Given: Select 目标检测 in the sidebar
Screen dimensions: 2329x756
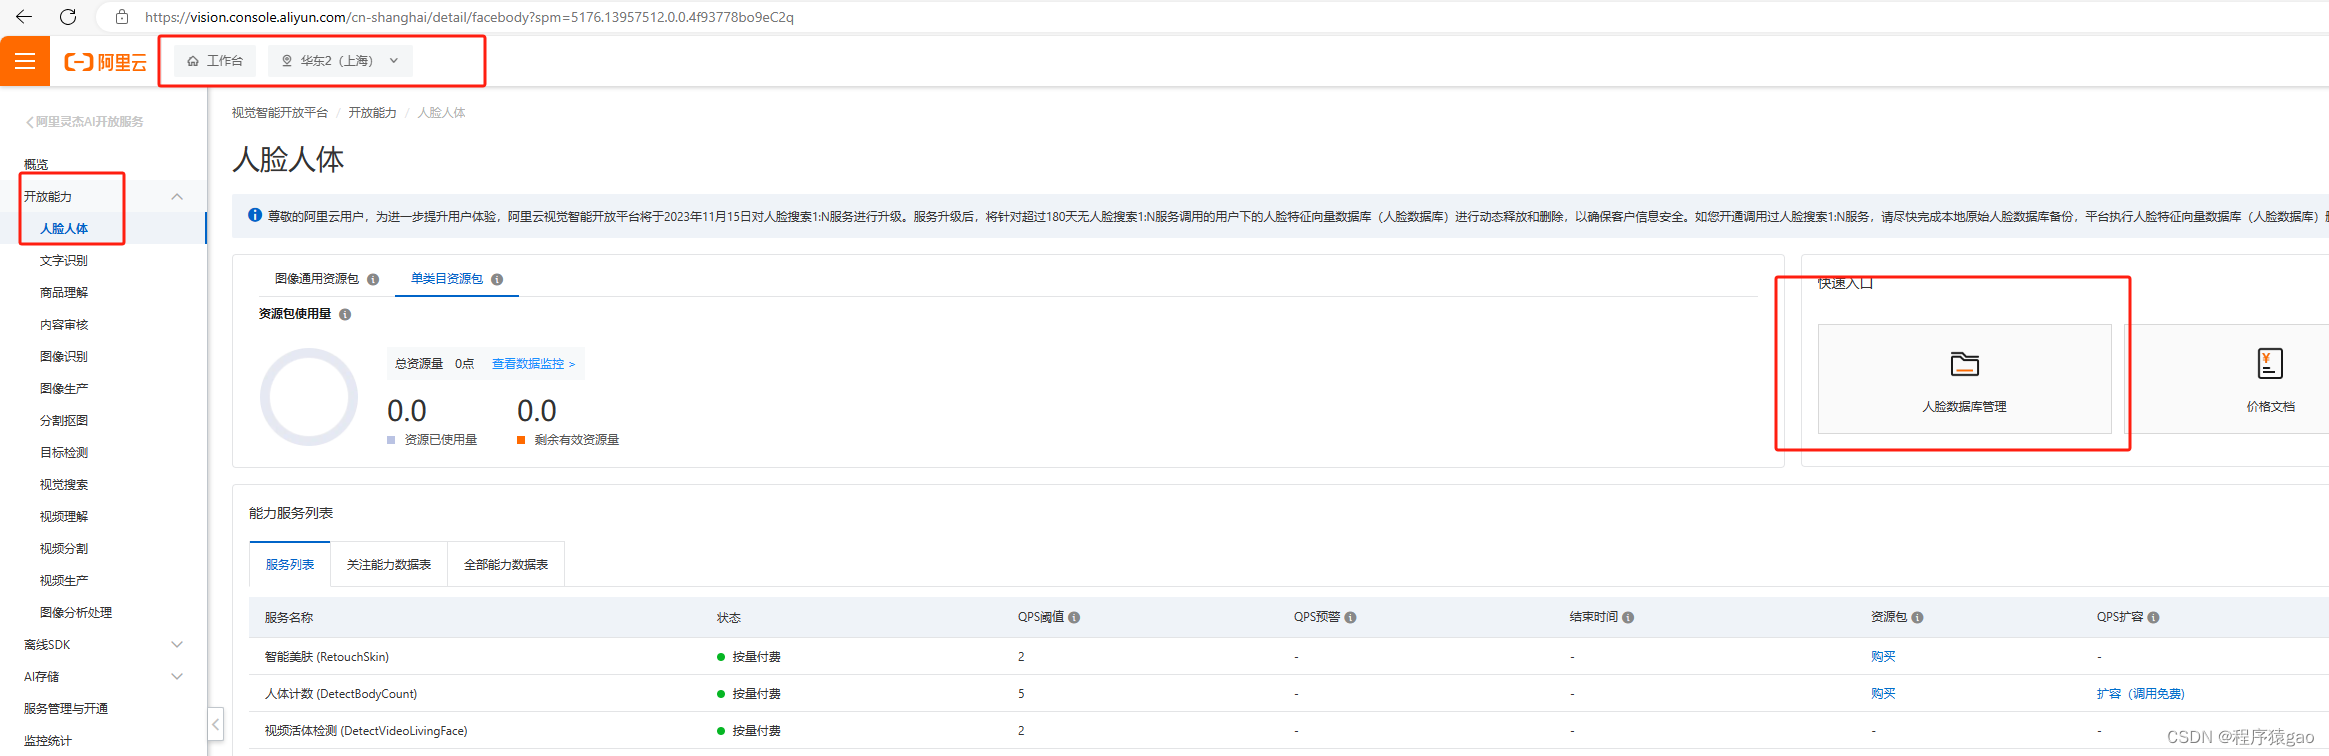Looking at the screenshot, I should coord(64,453).
